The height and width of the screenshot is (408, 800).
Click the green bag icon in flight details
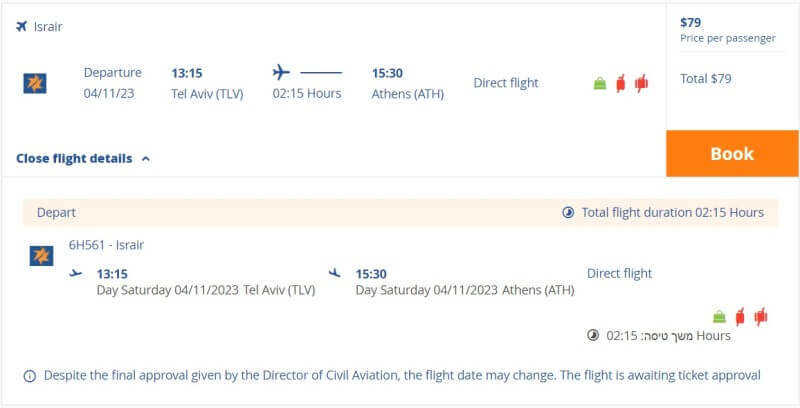pyautogui.click(x=719, y=317)
